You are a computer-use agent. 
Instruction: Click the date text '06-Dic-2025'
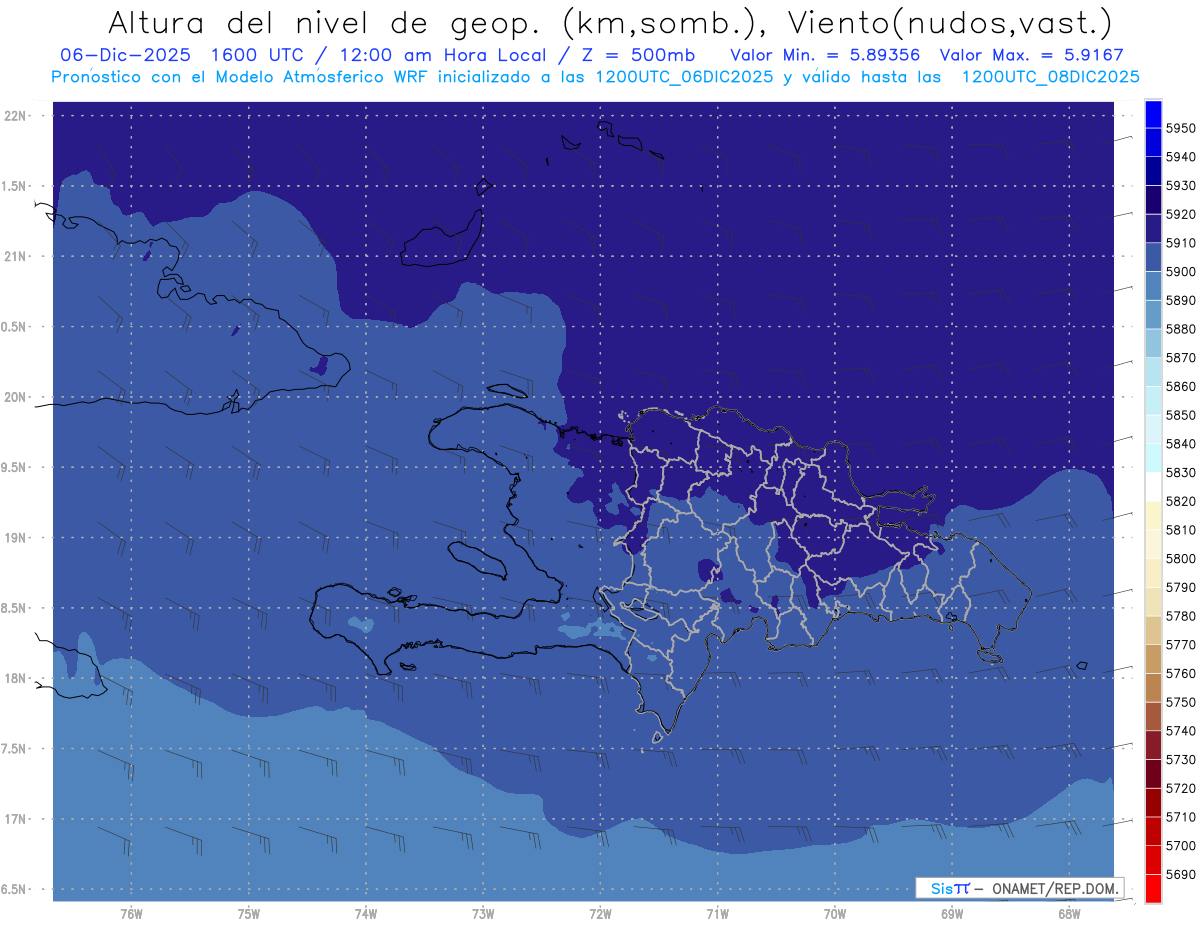(x=125, y=56)
